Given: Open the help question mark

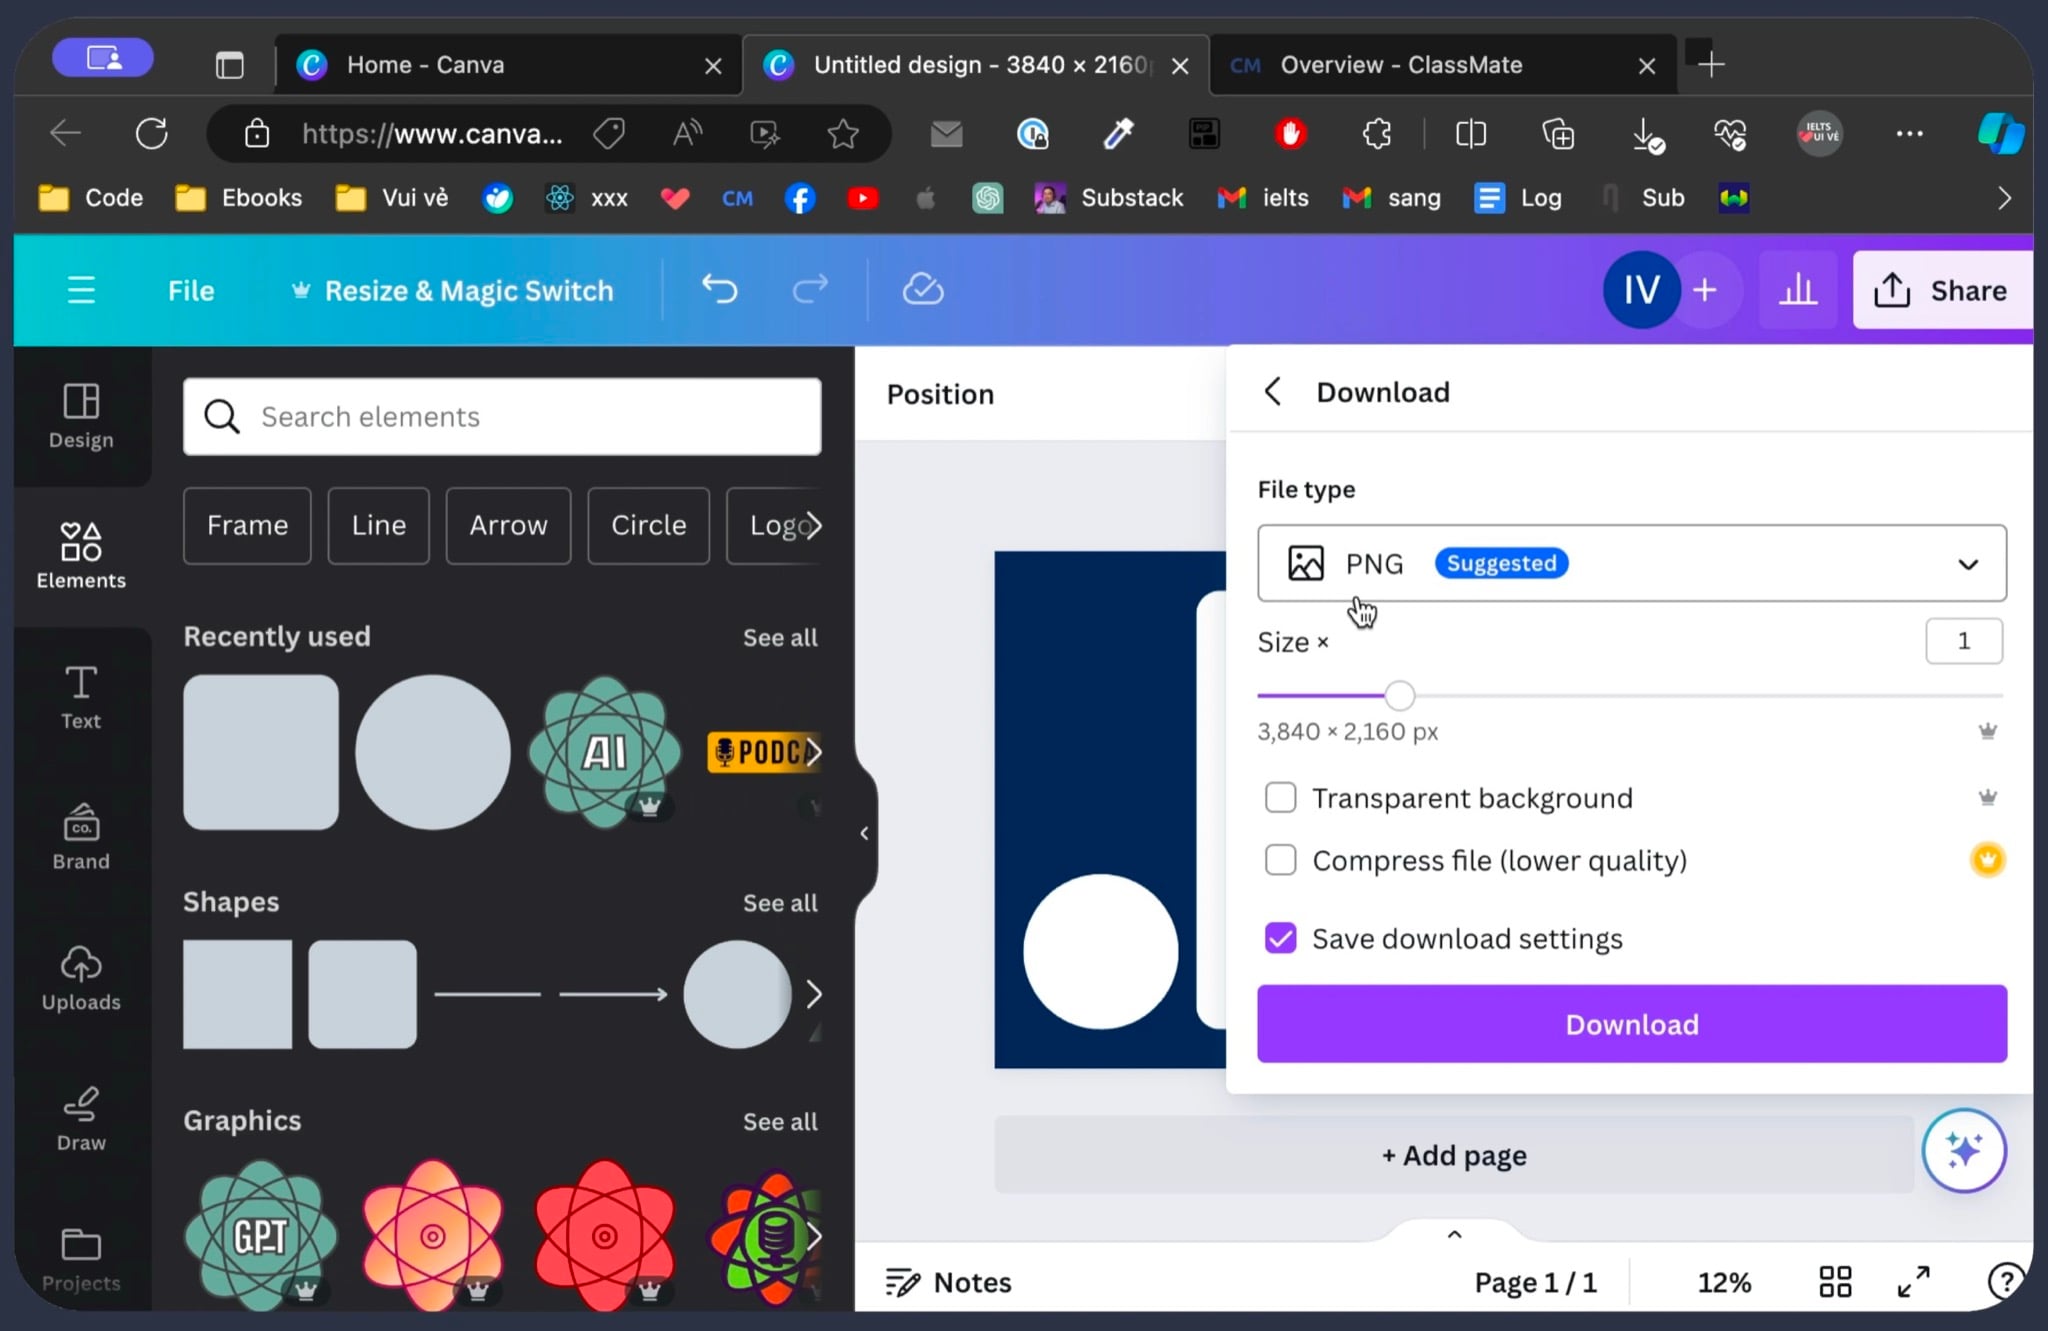Looking at the screenshot, I should point(2004,1281).
